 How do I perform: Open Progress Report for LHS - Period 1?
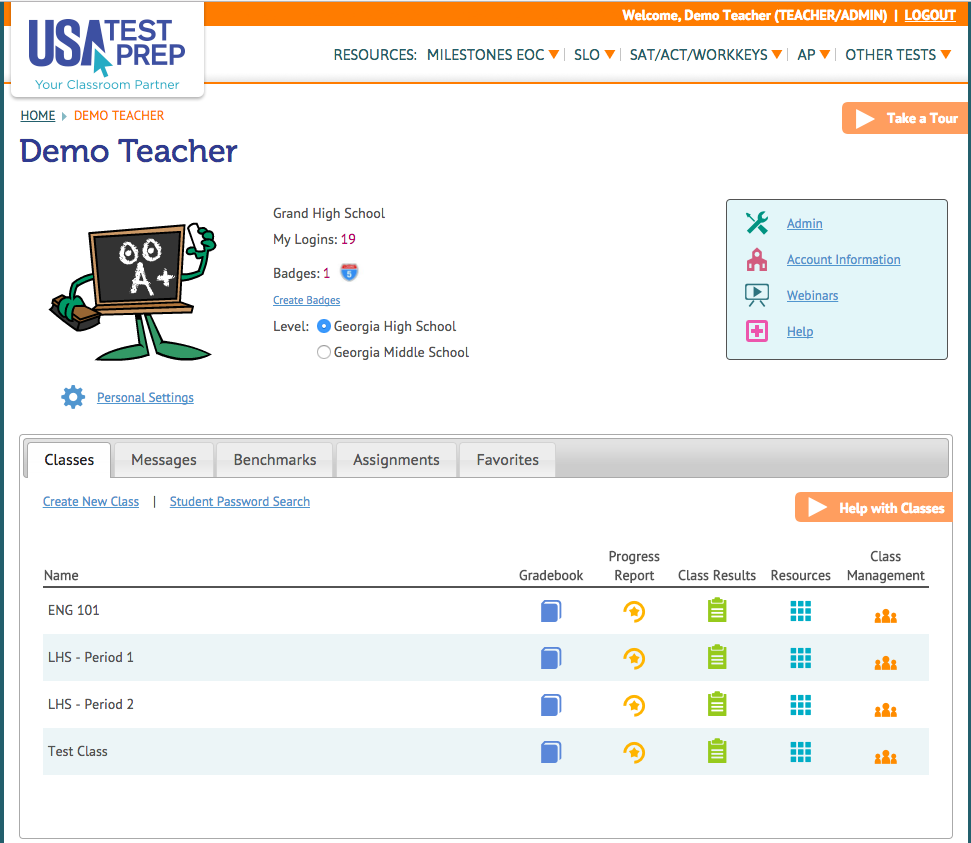tap(634, 658)
